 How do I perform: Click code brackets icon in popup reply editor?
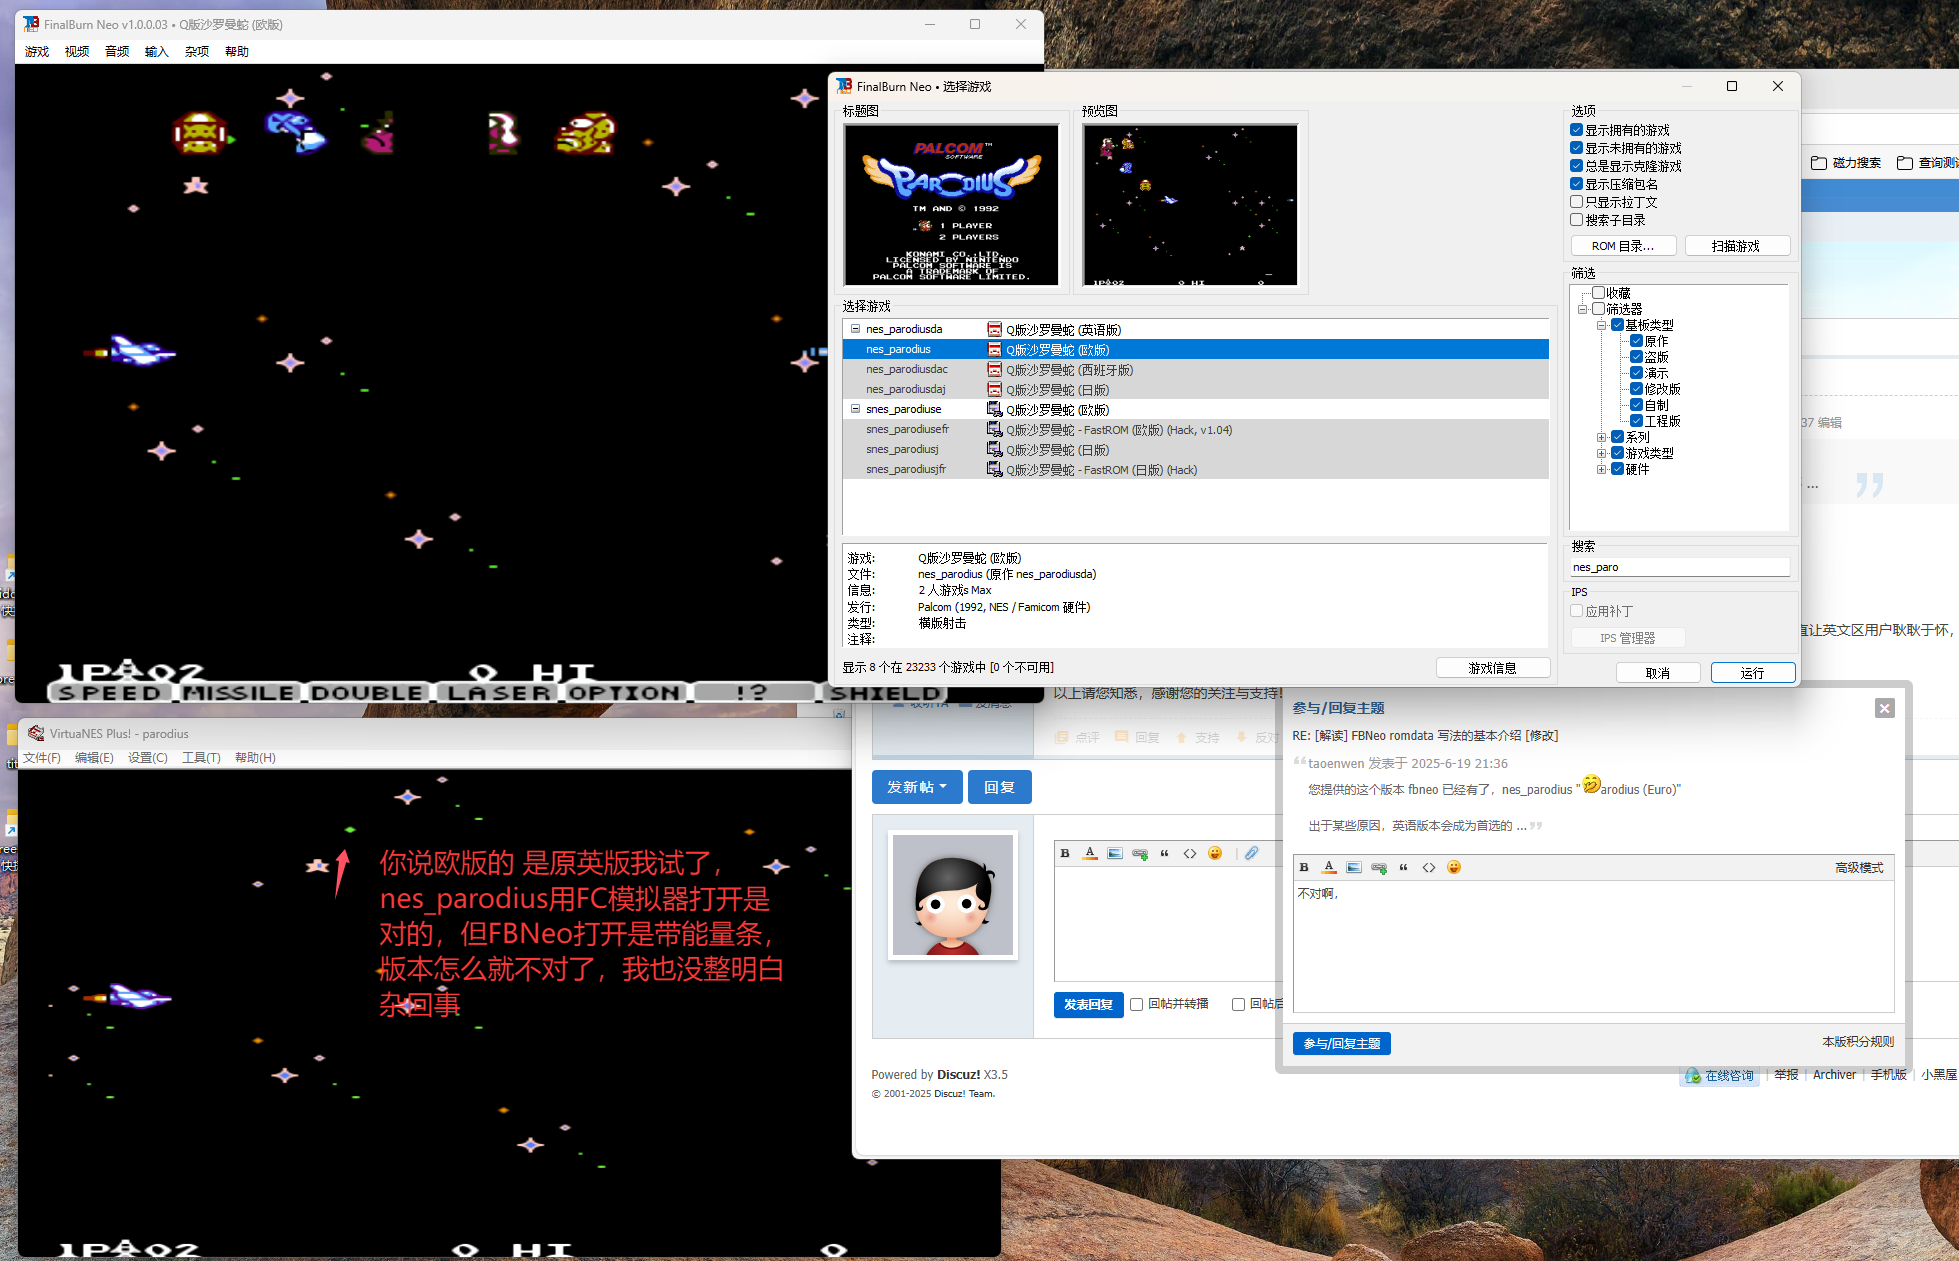click(x=1429, y=867)
